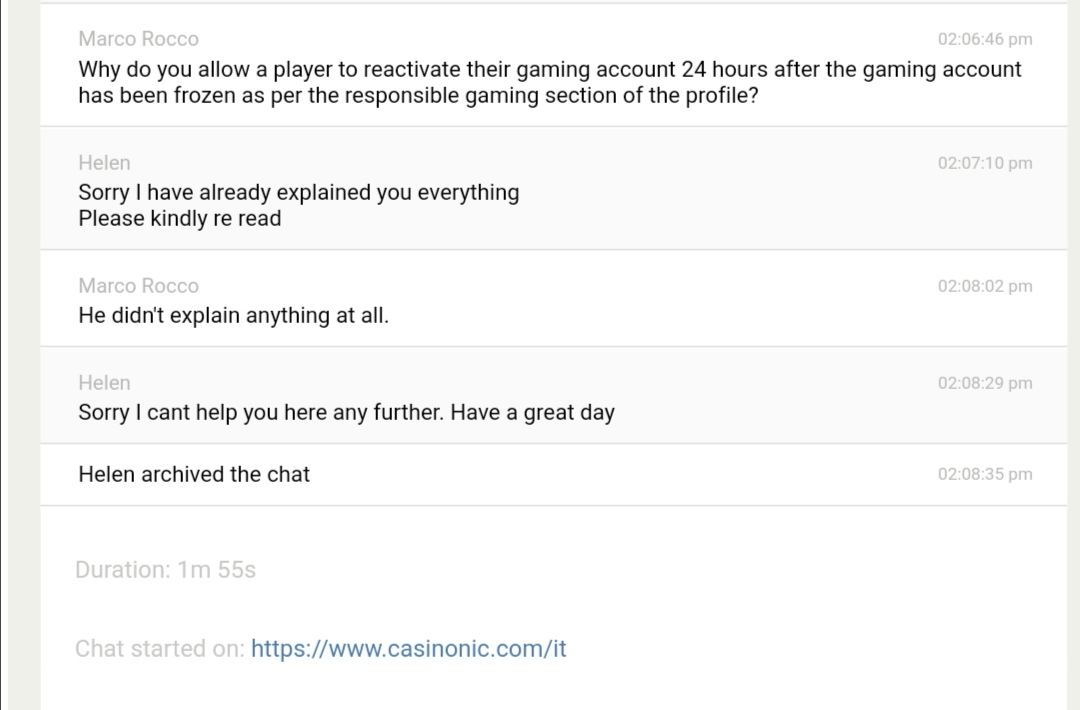Click the Marco Rocco name above the 24 hours question
Screen dimensions: 1080x710
tap(138, 39)
